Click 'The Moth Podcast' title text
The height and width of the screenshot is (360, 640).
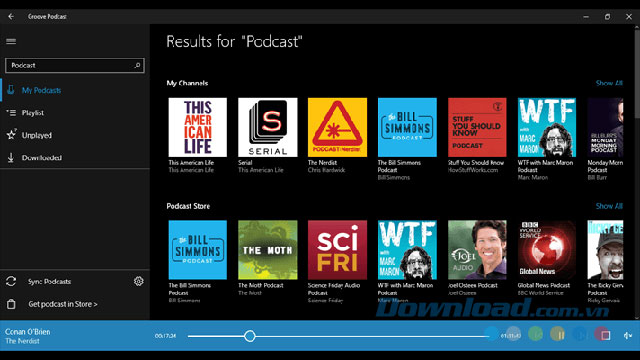[x=261, y=285]
